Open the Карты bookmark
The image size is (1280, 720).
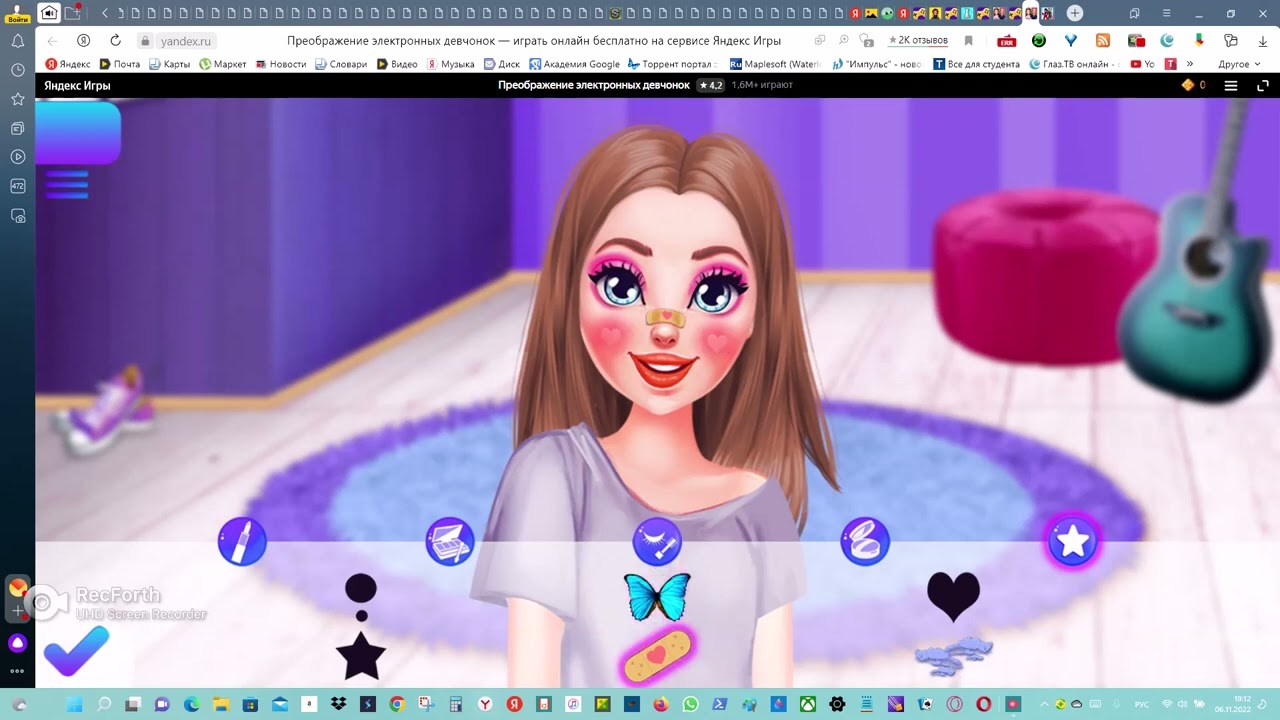170,64
